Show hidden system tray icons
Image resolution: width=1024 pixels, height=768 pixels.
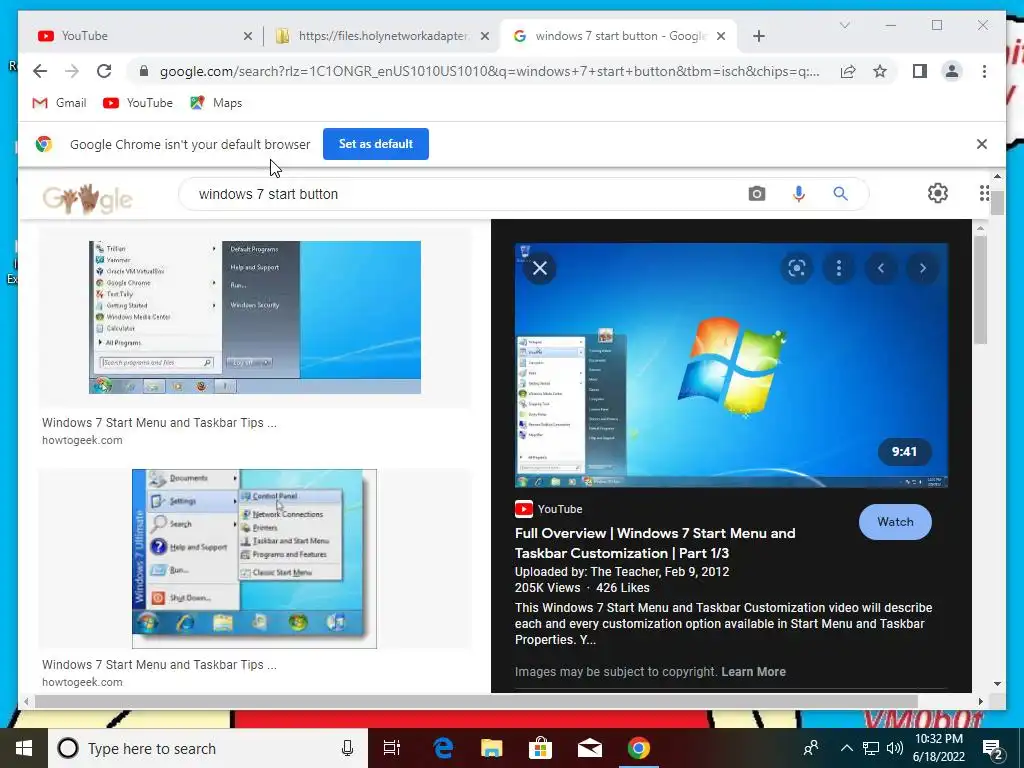tap(846, 748)
